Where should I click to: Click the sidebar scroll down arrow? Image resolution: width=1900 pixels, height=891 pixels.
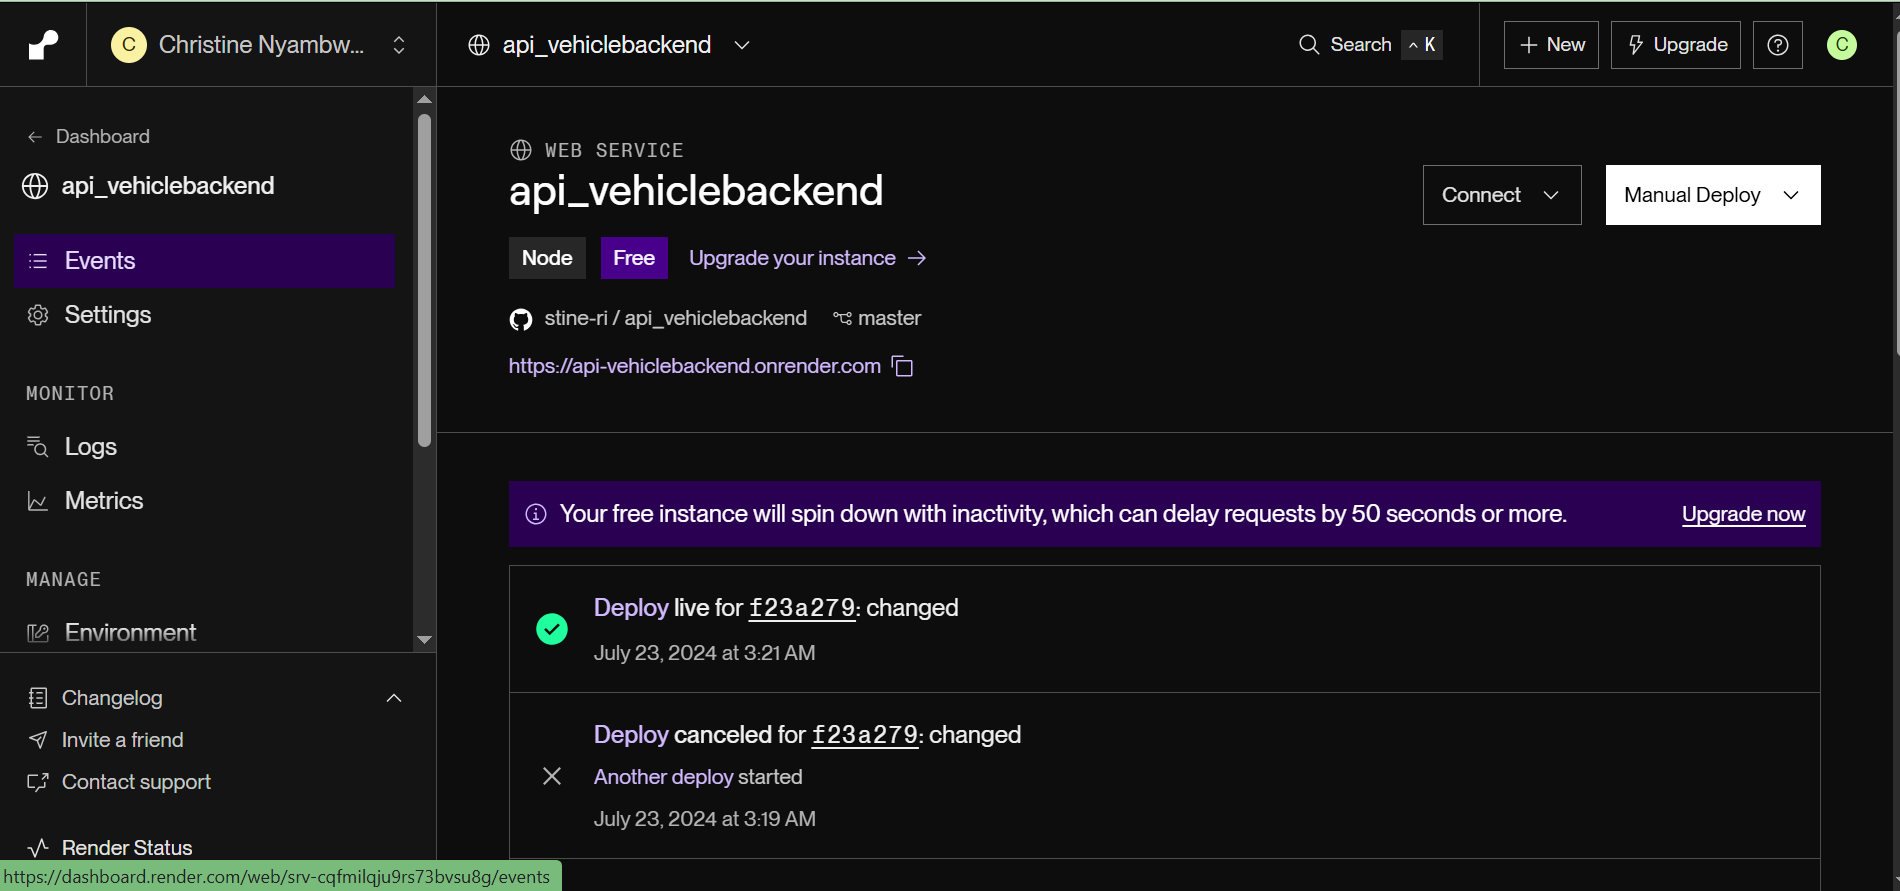(x=424, y=640)
